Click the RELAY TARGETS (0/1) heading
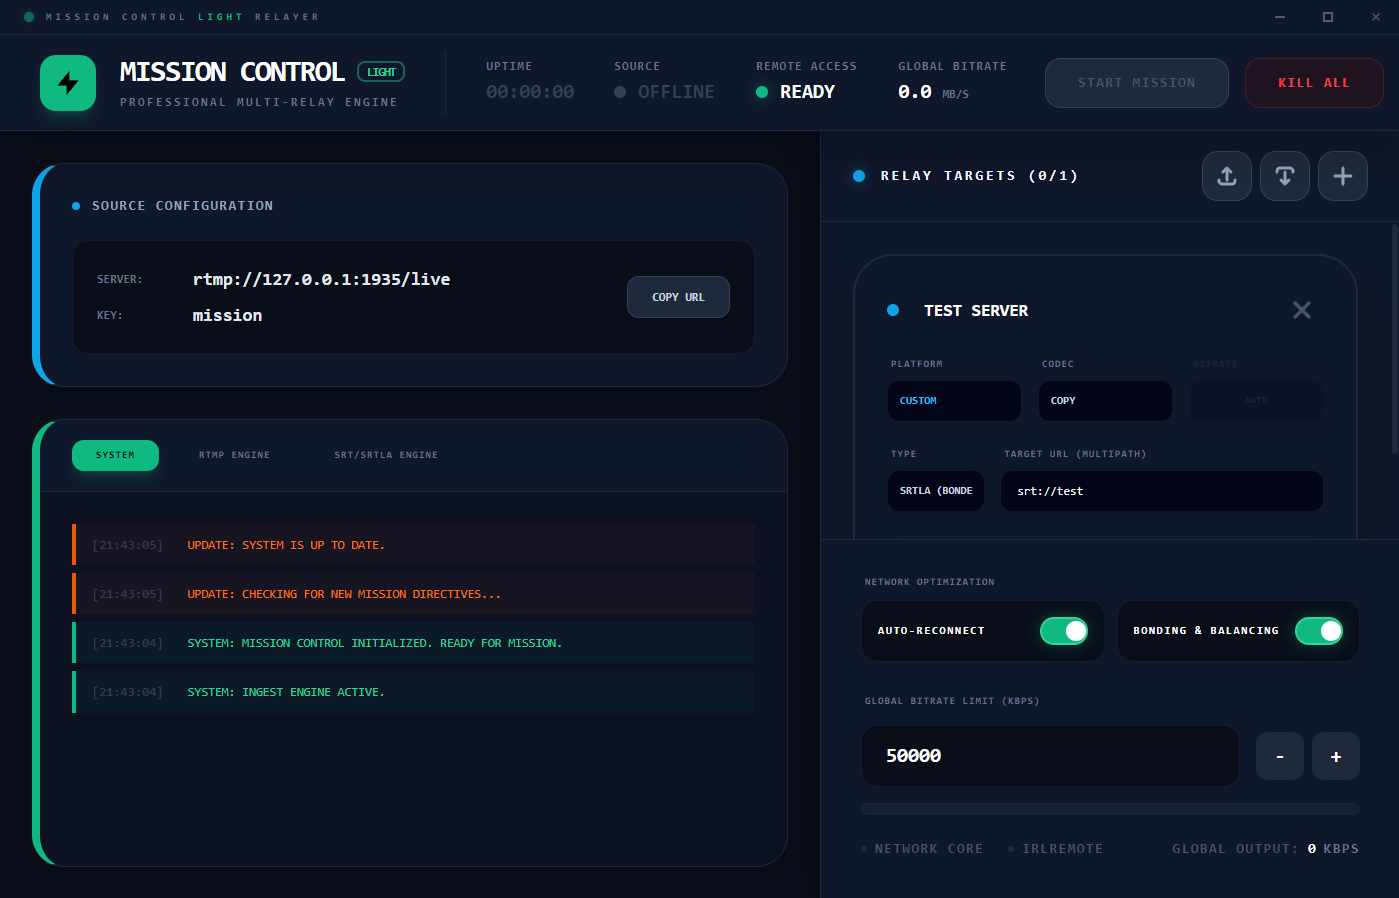1399x898 pixels. (x=979, y=176)
